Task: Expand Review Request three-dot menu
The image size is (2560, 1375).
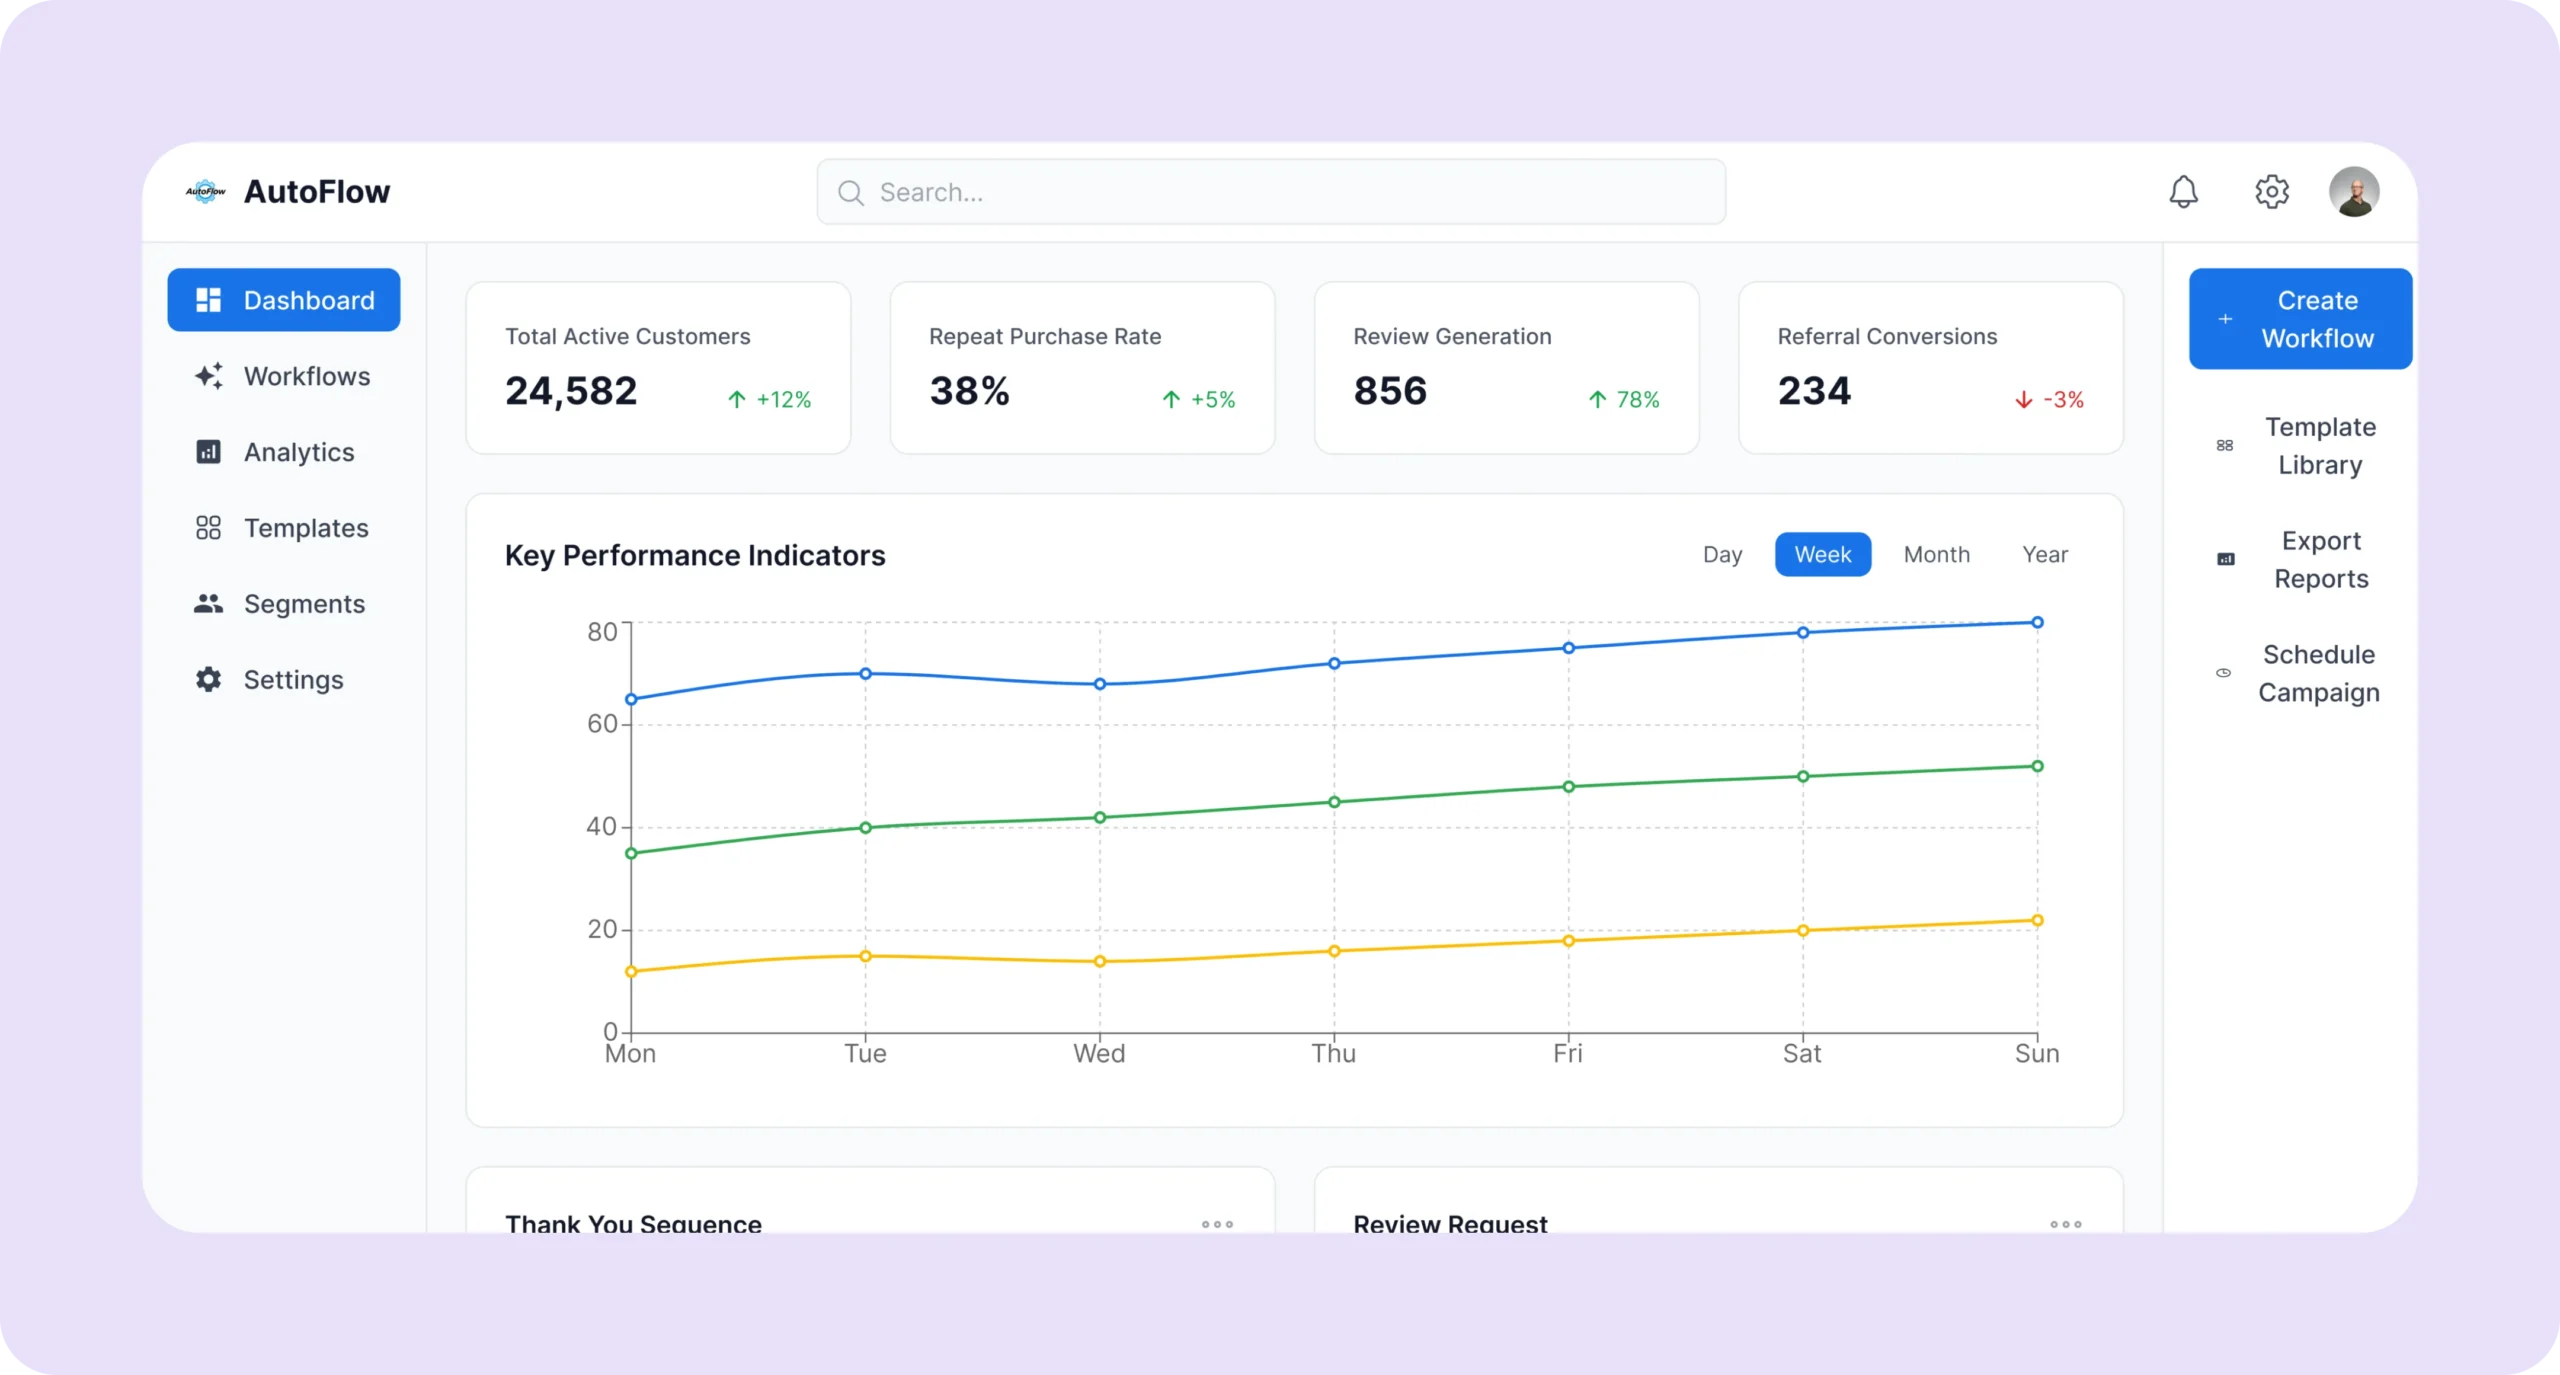Action: click(x=2065, y=1224)
